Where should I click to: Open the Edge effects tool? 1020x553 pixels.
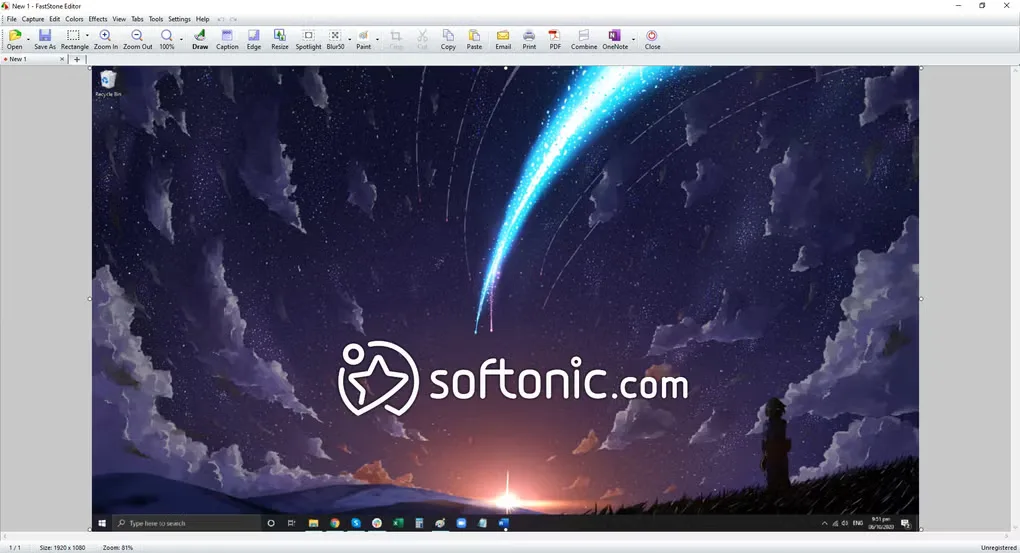click(x=254, y=39)
